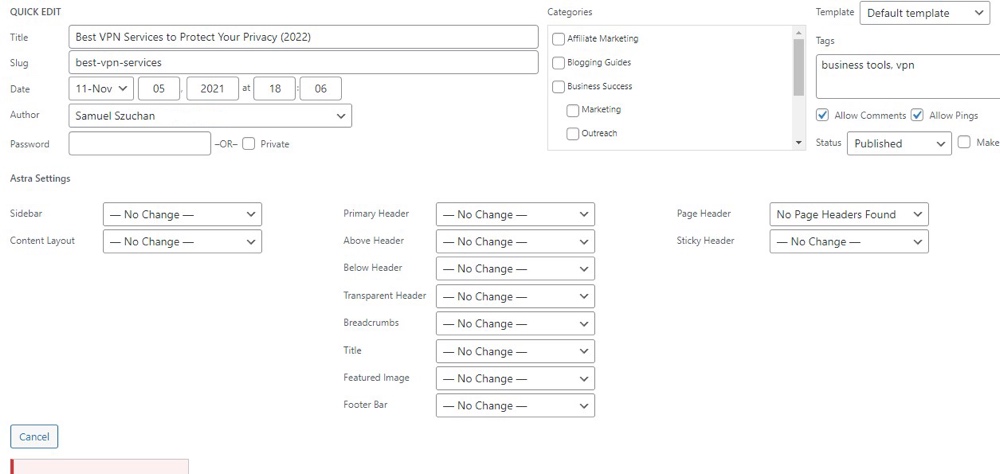This screenshot has width=1000, height=474.
Task: Uncheck the Allow Pings option
Action: point(917,116)
